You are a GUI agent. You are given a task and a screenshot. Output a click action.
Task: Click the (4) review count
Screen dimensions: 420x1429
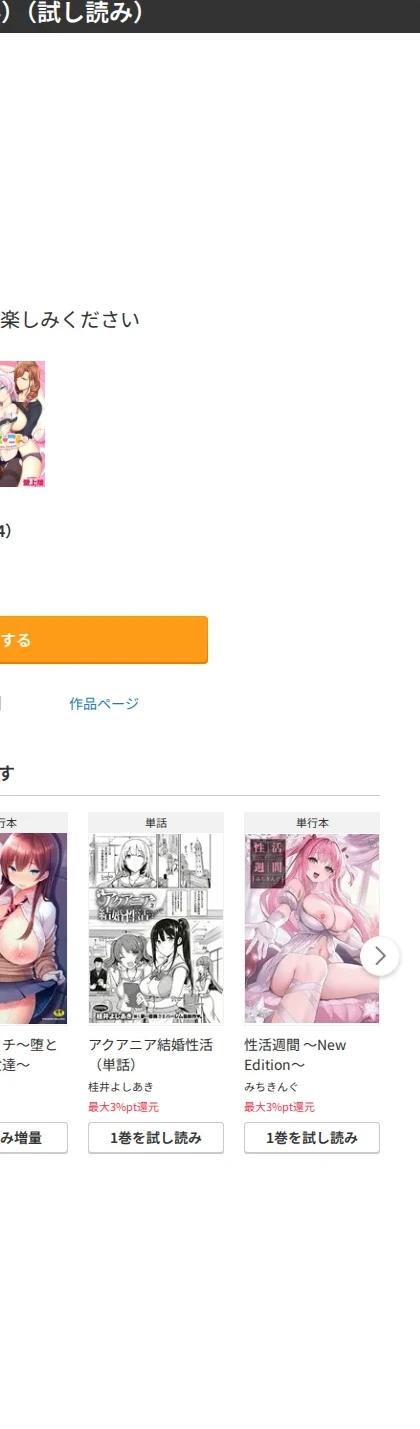click(5, 531)
